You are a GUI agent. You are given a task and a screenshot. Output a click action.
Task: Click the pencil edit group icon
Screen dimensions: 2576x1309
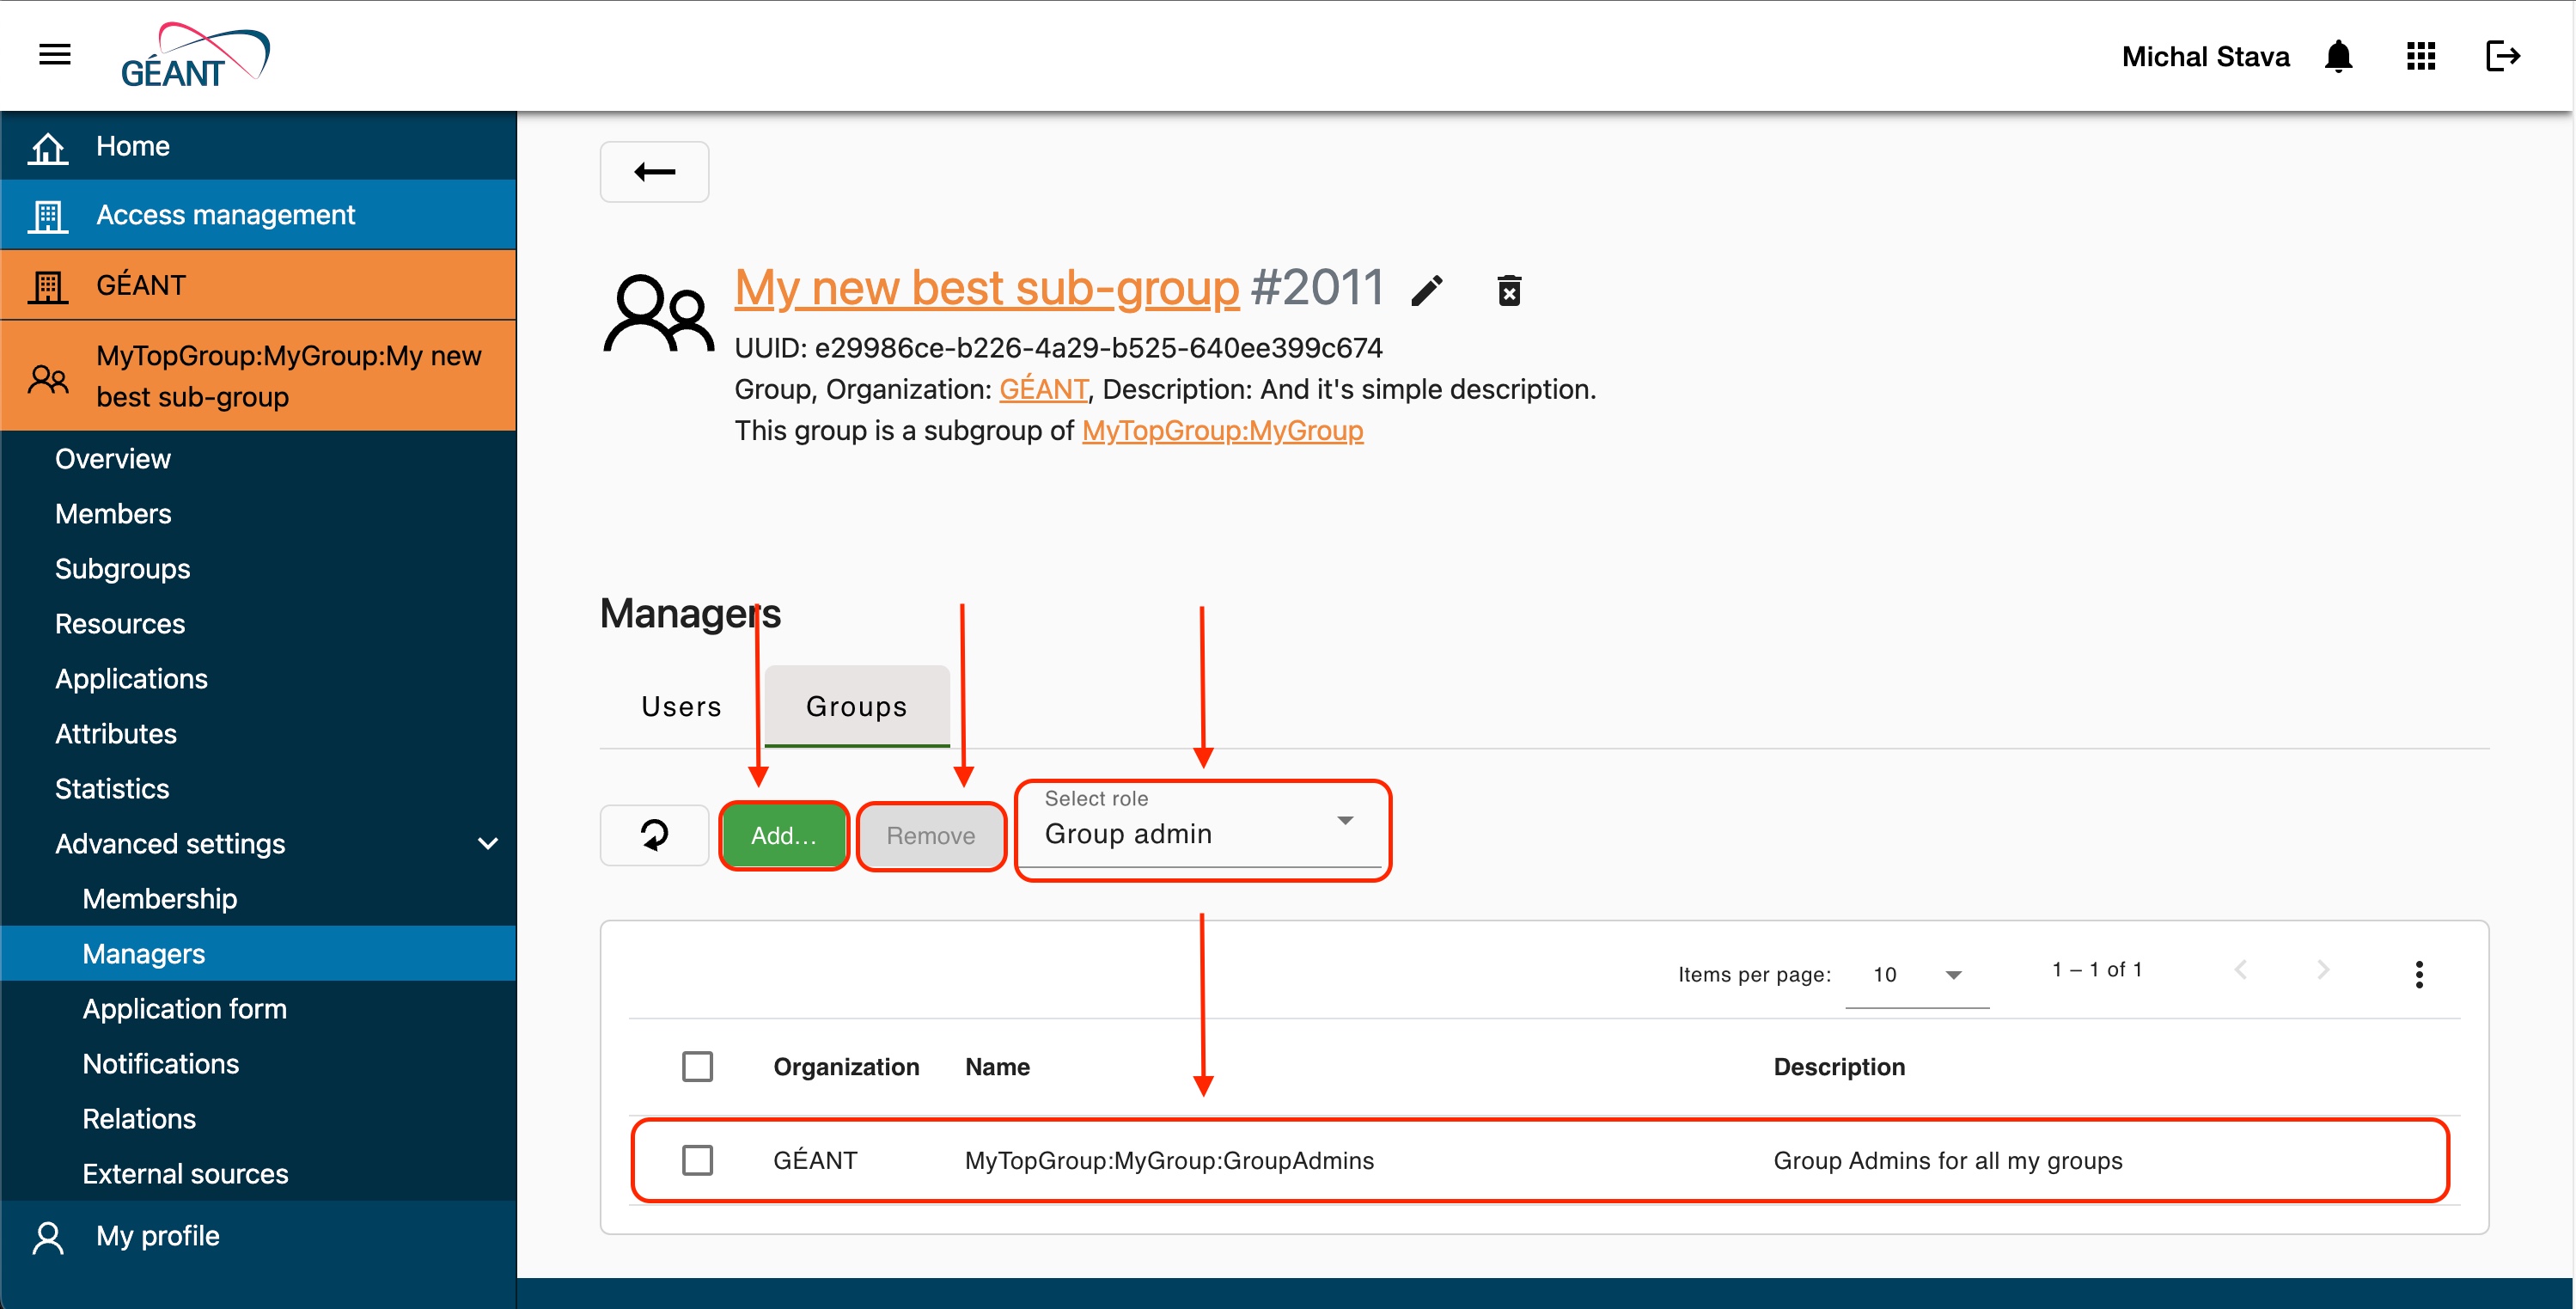point(1427,290)
